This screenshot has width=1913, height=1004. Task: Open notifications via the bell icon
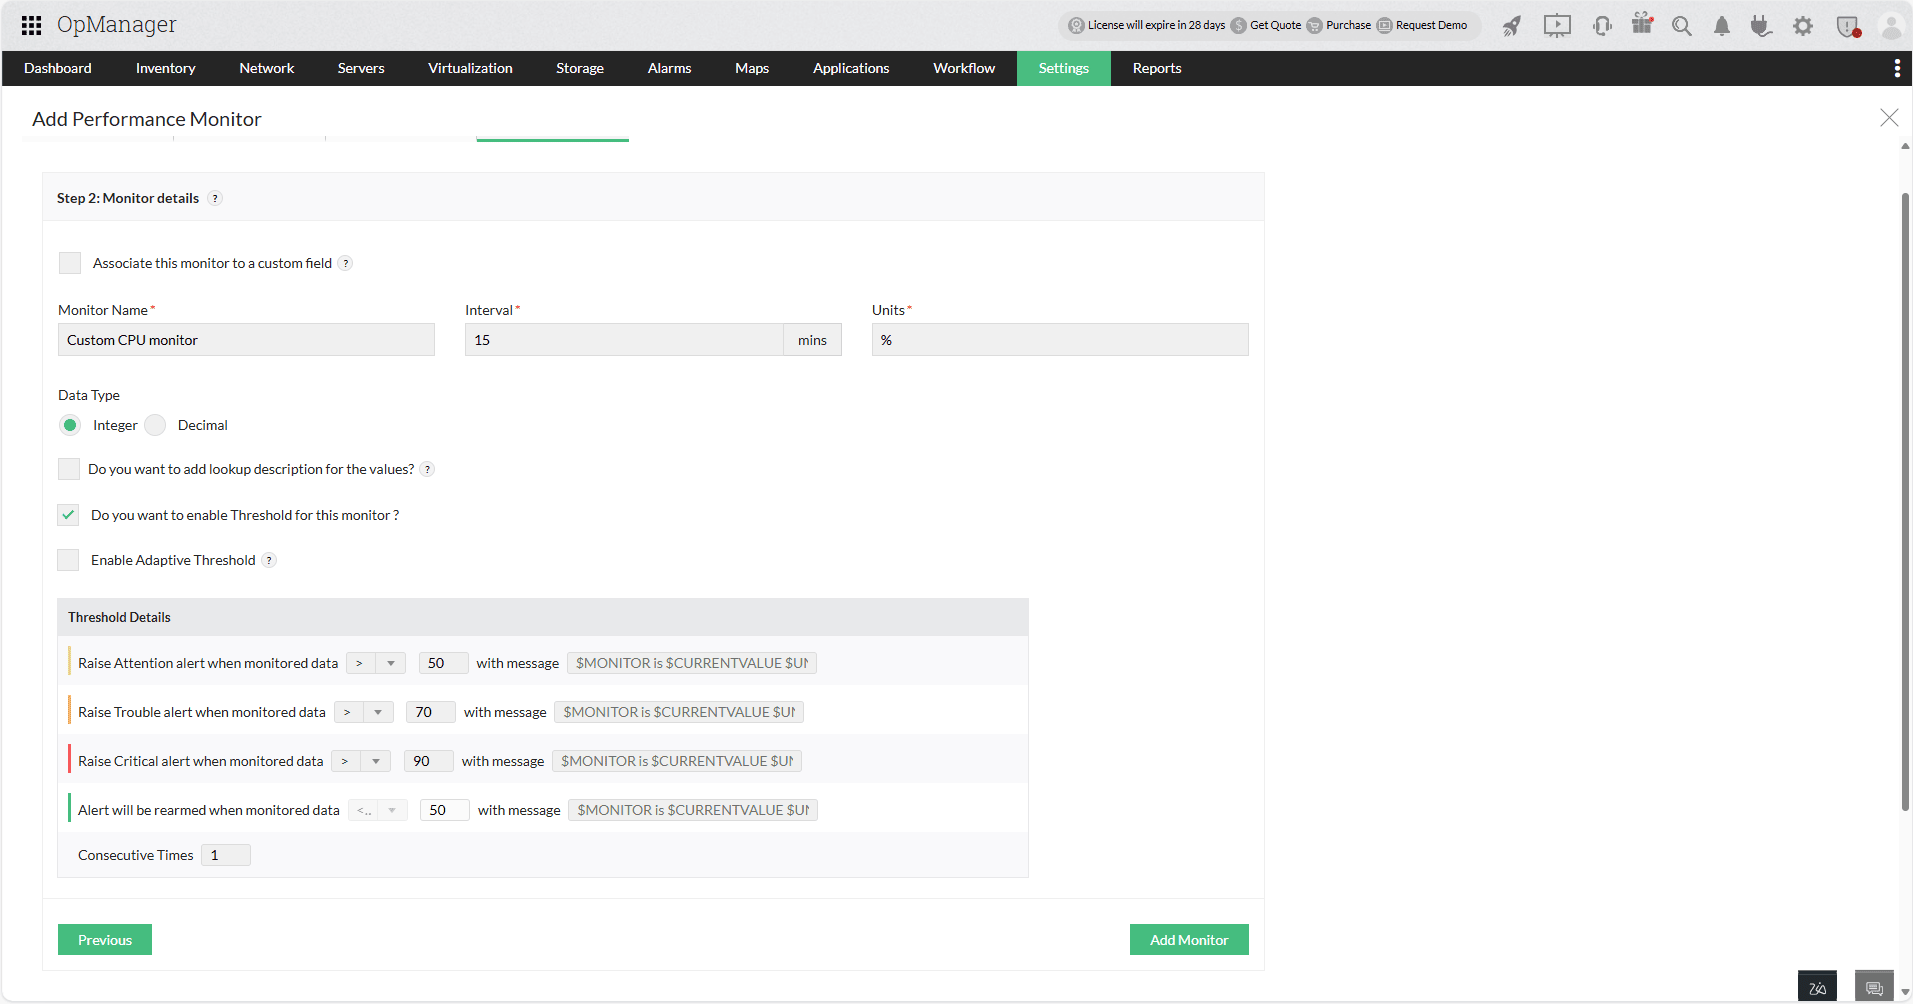click(x=1721, y=26)
